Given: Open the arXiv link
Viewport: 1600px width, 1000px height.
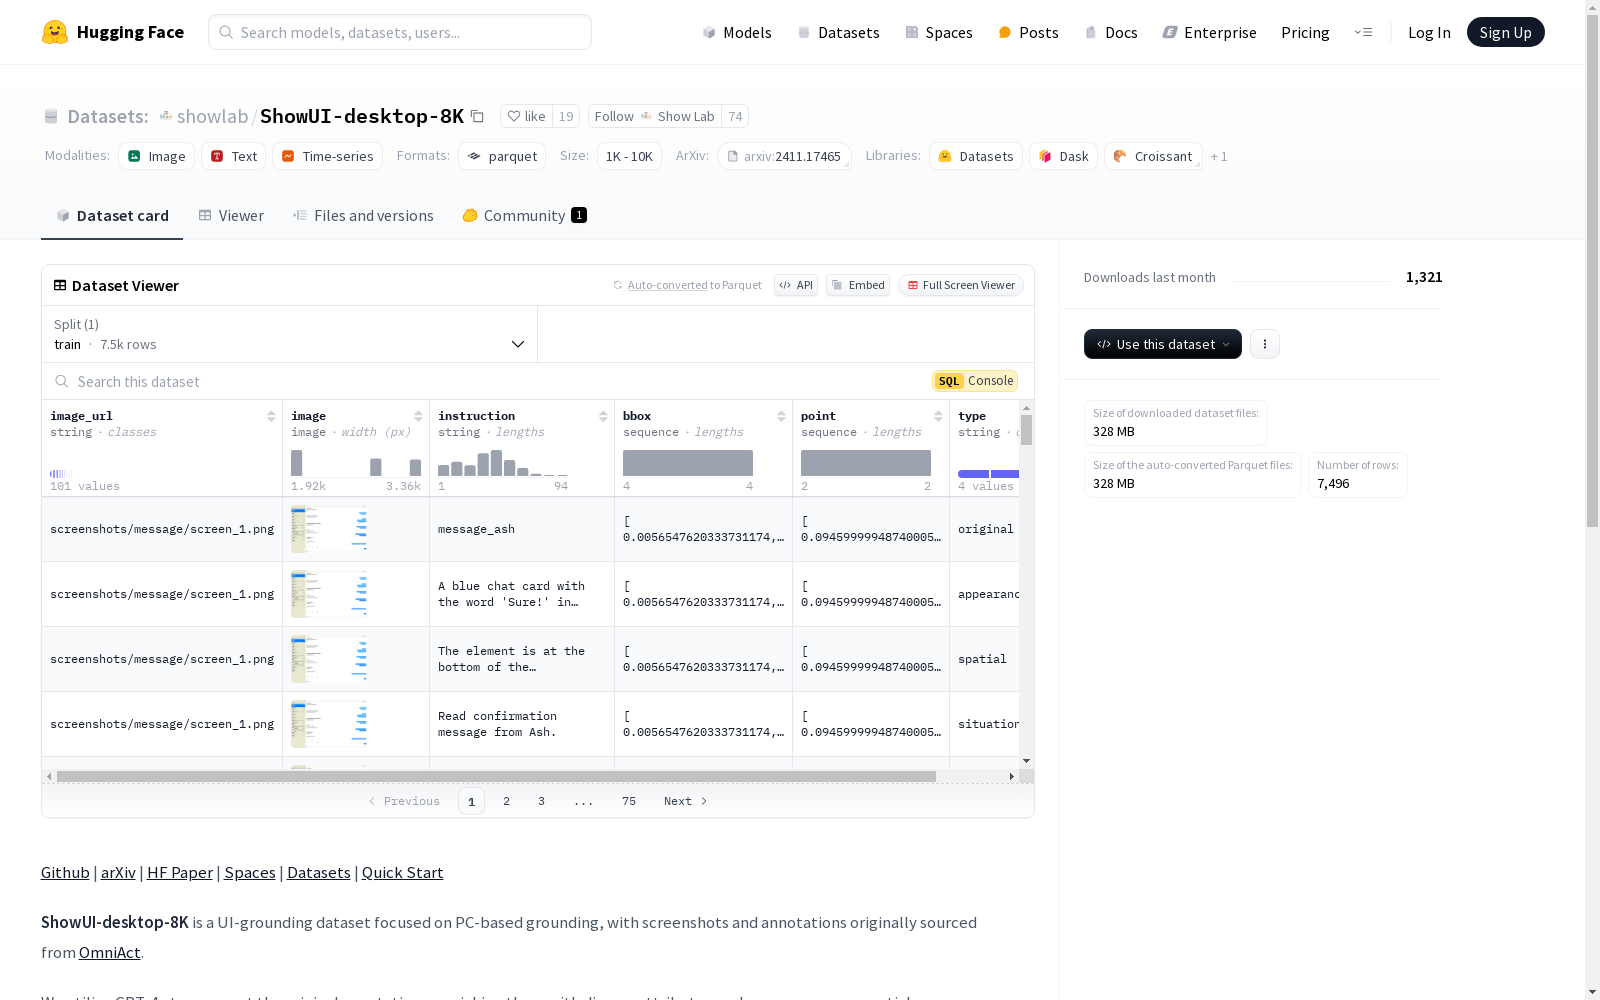Looking at the screenshot, I should [x=118, y=872].
